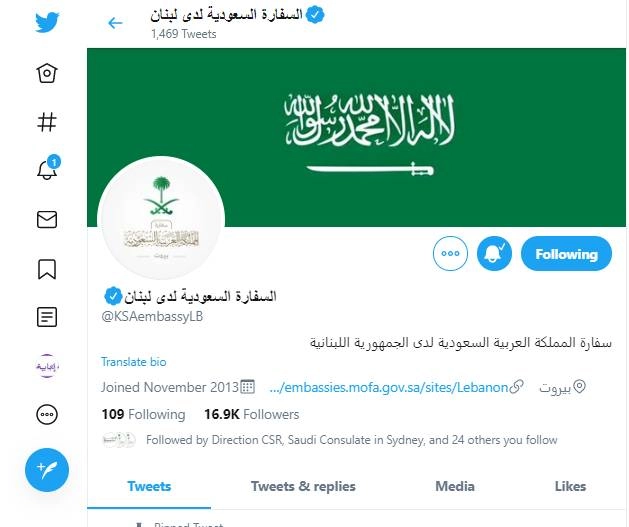Expand the More circle menu in sidebar

coord(47,415)
